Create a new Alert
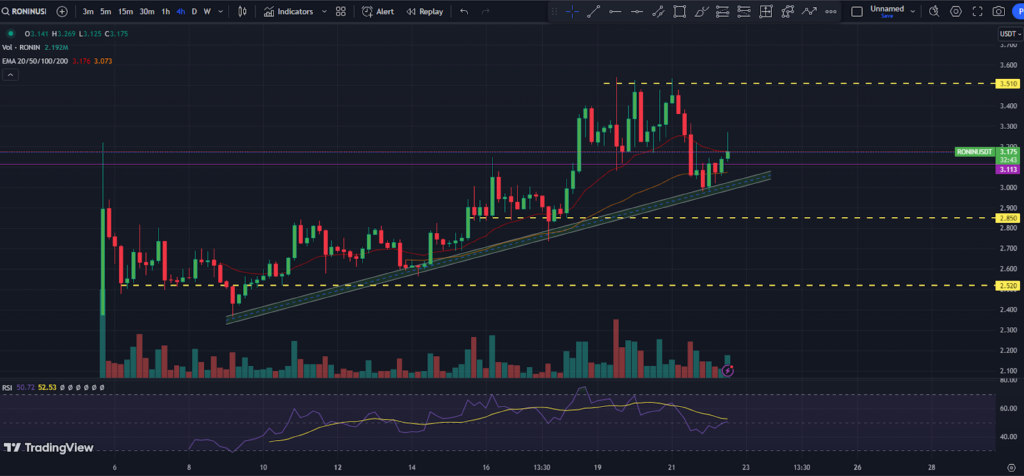The height and width of the screenshot is (476, 1024). click(x=378, y=11)
